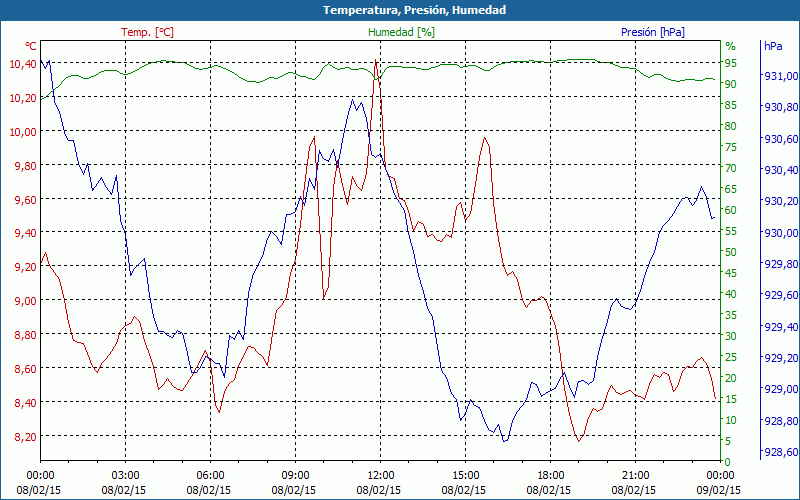Click temperature axis value '9,20'
Screen dimensions: 800x500
(25, 266)
